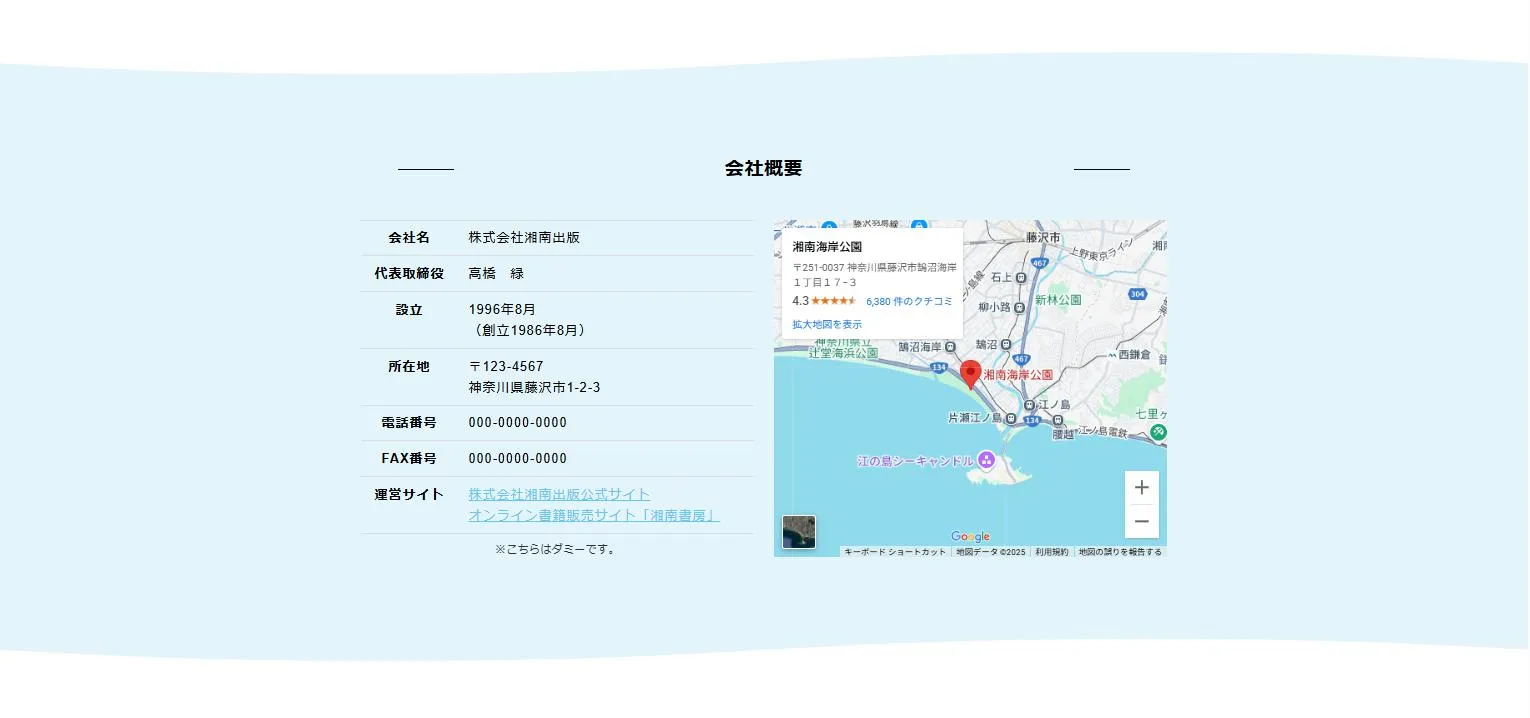Viewport: 1530px width, 718px height.
Task: Click the ※こちらはダミーです。 note
Action: tap(557, 549)
